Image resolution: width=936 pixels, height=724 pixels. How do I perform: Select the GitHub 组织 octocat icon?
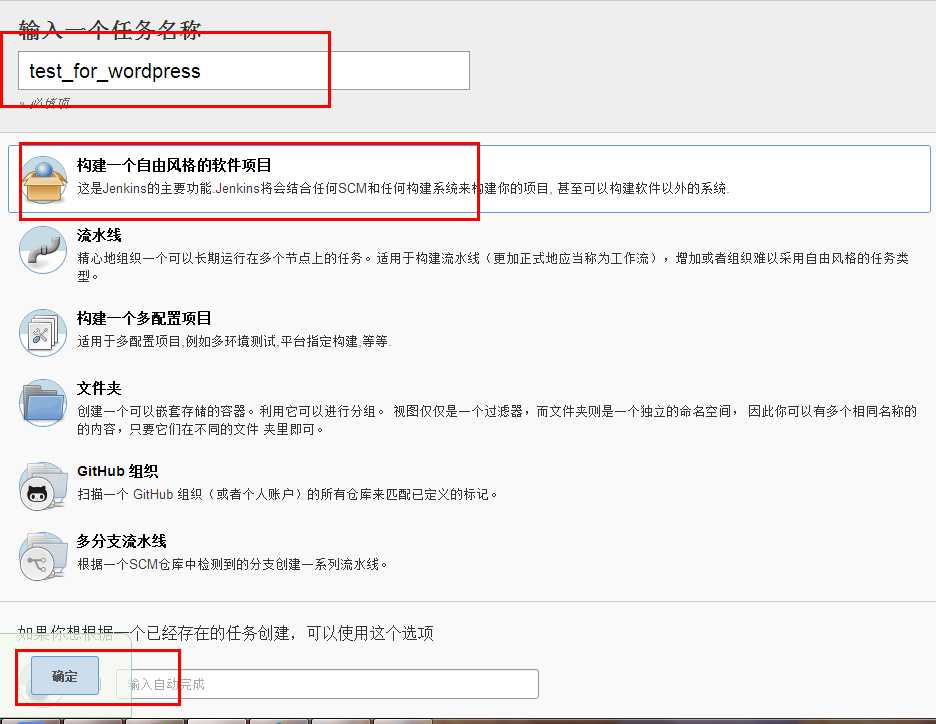(x=43, y=486)
